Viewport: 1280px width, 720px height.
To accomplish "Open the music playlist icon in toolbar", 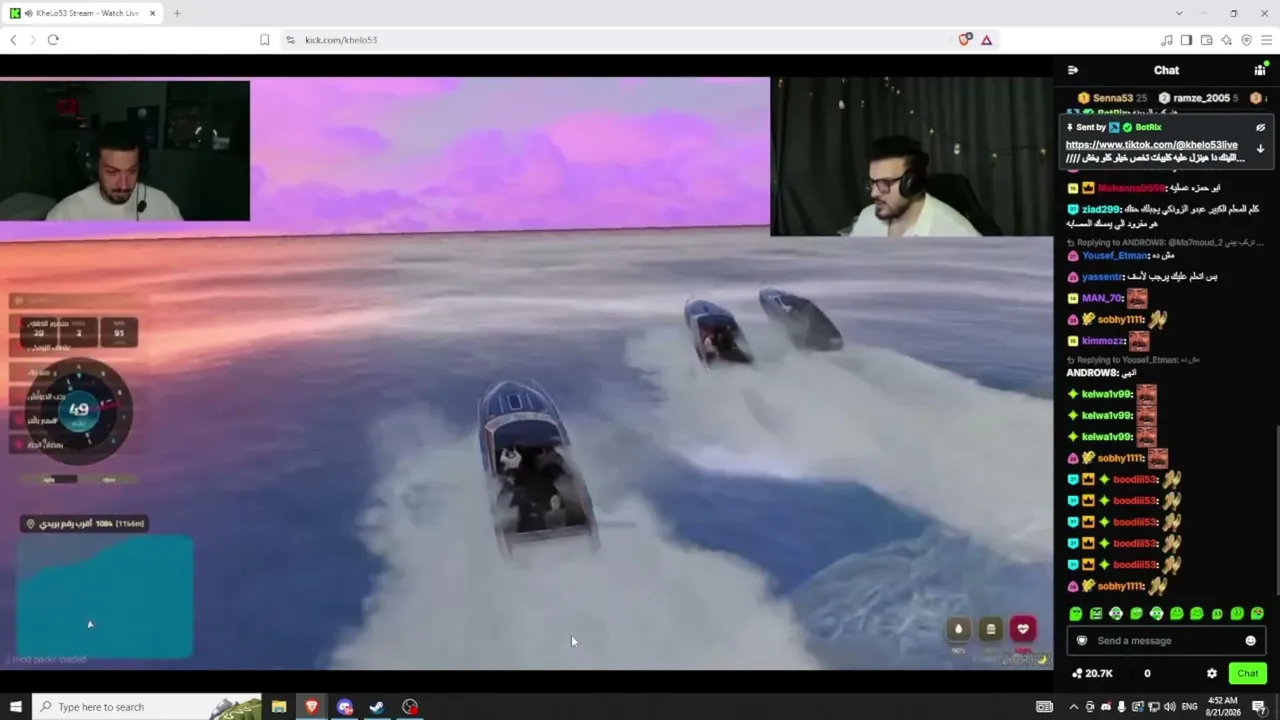I will [x=1166, y=40].
